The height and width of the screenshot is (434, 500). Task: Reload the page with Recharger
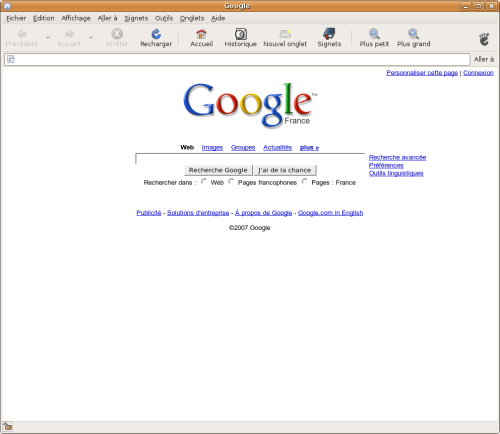point(156,38)
